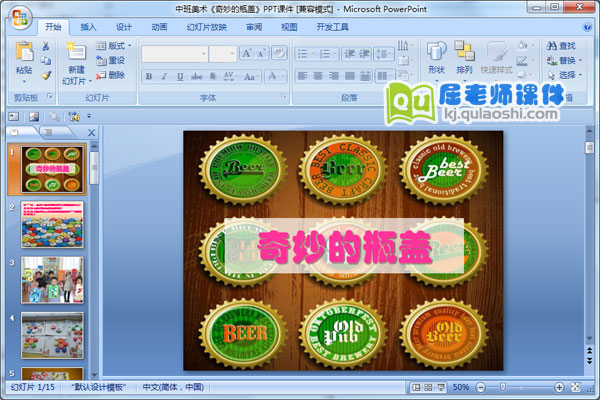Switch to Normal view in status bar
Image resolution: width=600 pixels, height=400 pixels.
(416, 387)
